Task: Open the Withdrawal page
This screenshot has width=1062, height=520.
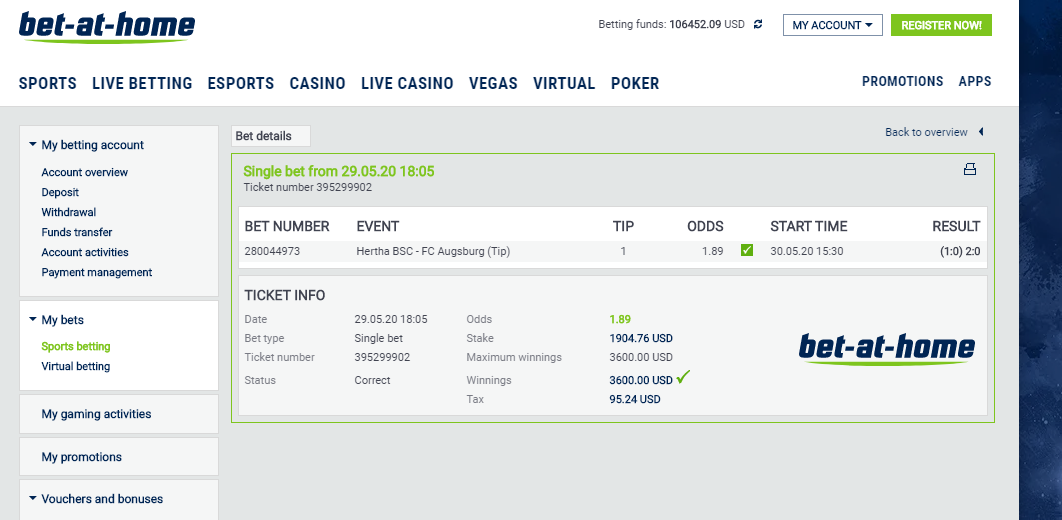Action: (x=68, y=212)
